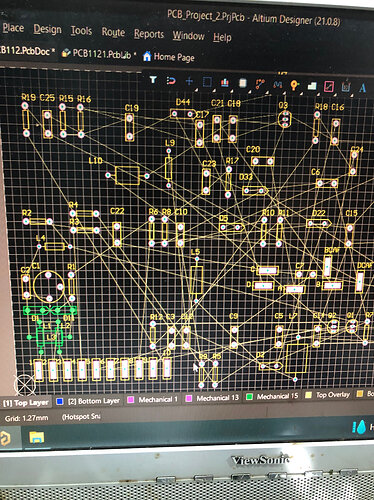Expand the align tool dropdown arrow
This screenshot has height=500, width=374.
pos(231,90)
